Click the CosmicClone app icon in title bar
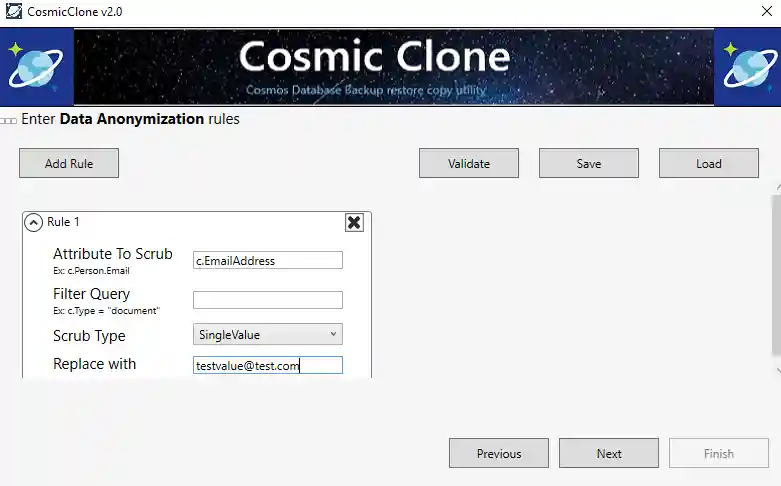This screenshot has height=486, width=781. coord(13,11)
